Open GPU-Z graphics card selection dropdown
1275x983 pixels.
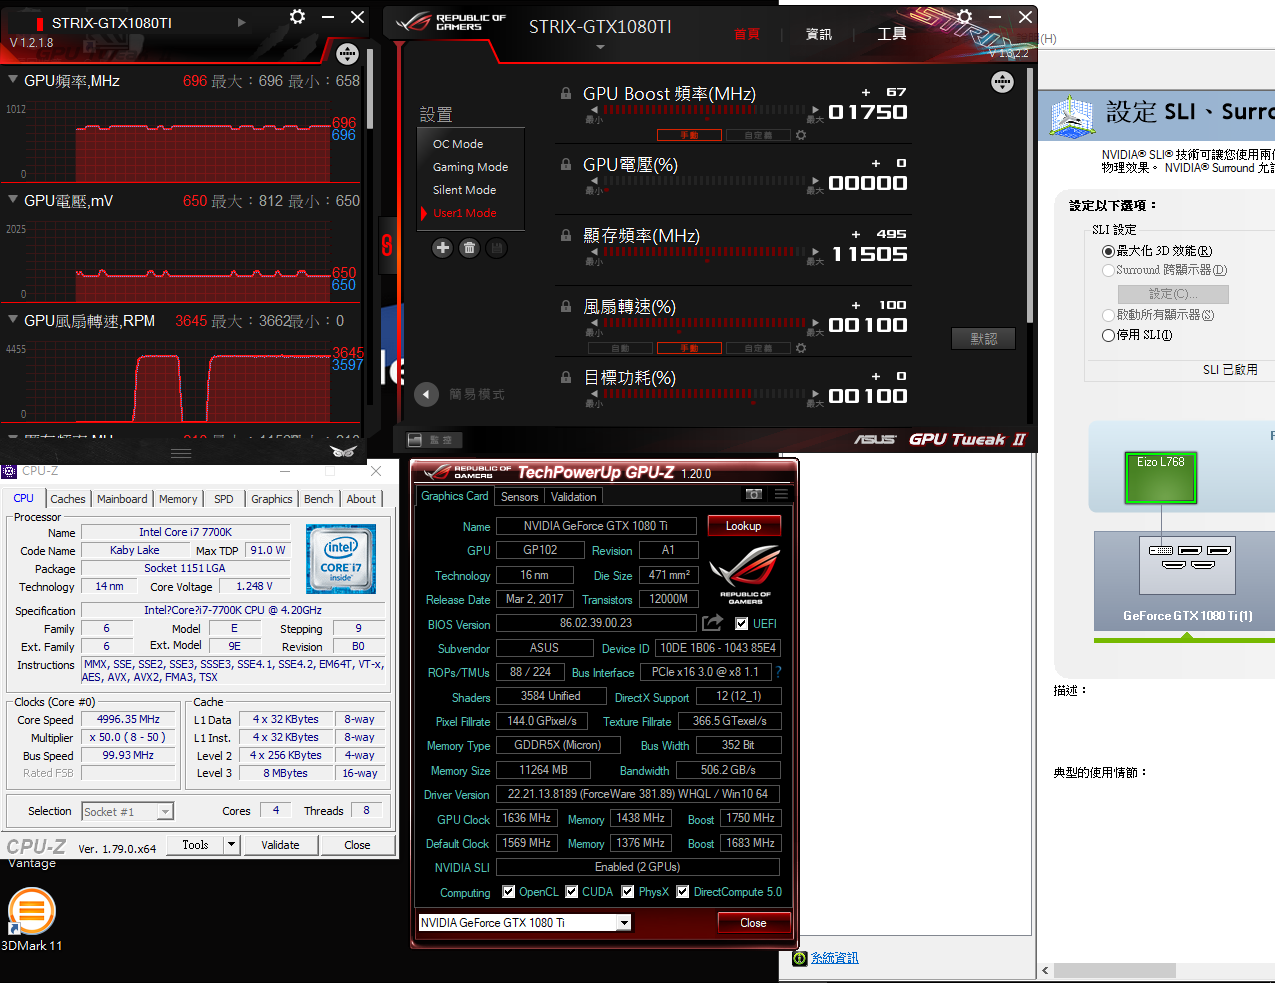pyautogui.click(x=624, y=923)
